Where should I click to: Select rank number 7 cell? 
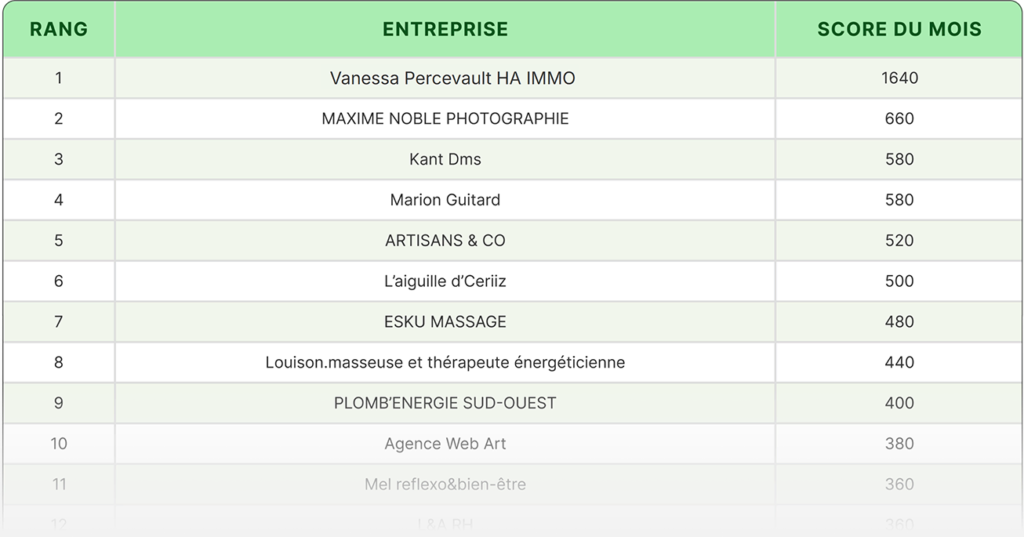(x=59, y=322)
